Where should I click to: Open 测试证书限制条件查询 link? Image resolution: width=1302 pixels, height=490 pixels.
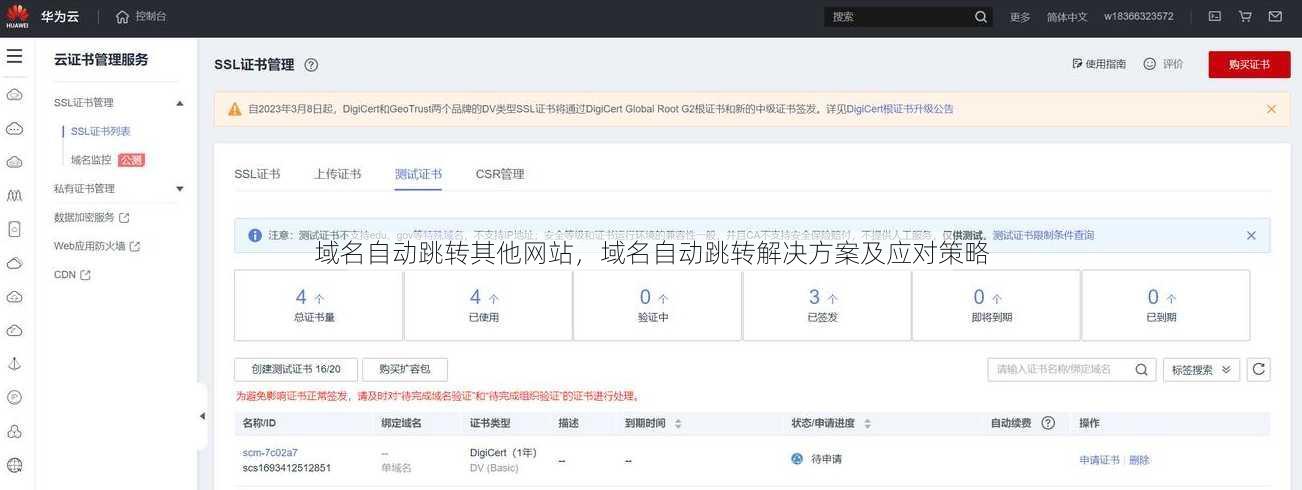1043,235
